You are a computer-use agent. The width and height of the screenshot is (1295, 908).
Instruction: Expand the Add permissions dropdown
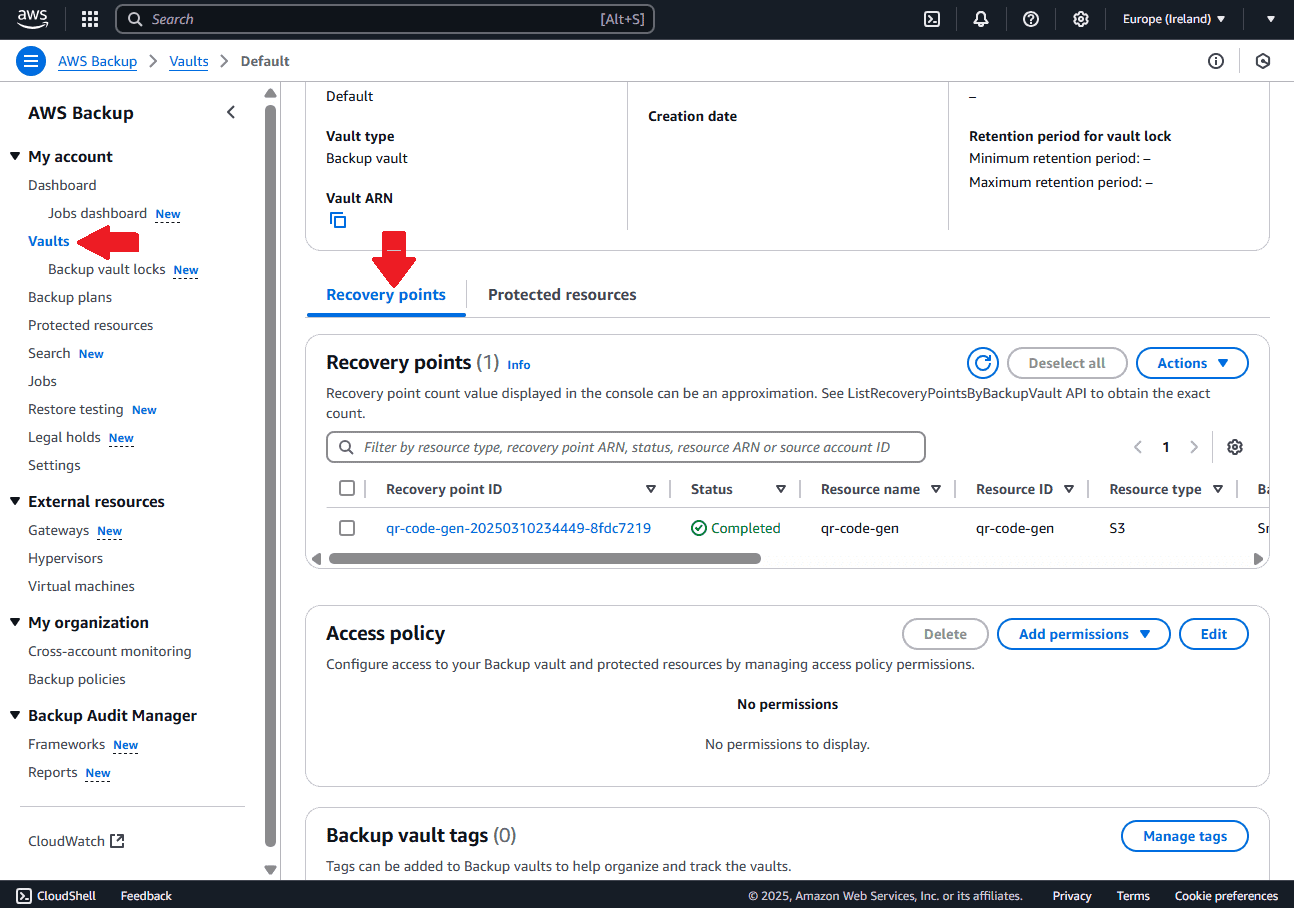point(1083,634)
